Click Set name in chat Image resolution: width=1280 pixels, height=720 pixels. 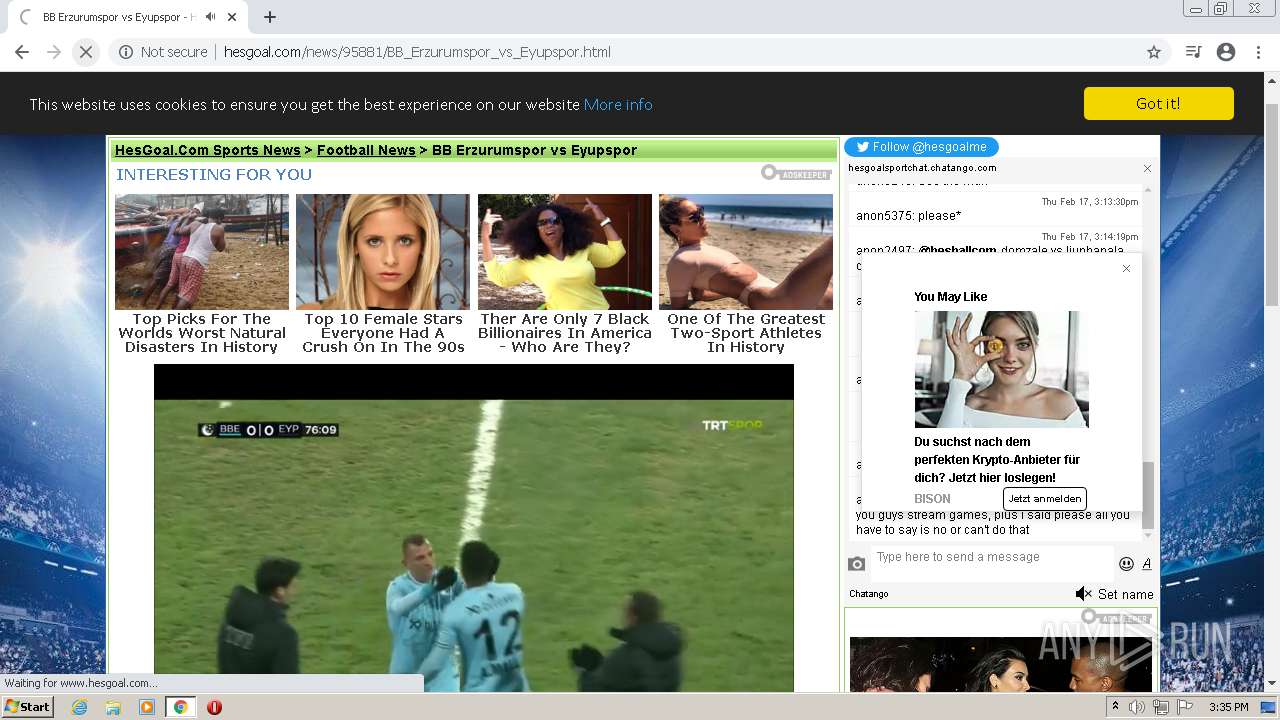coord(1126,594)
